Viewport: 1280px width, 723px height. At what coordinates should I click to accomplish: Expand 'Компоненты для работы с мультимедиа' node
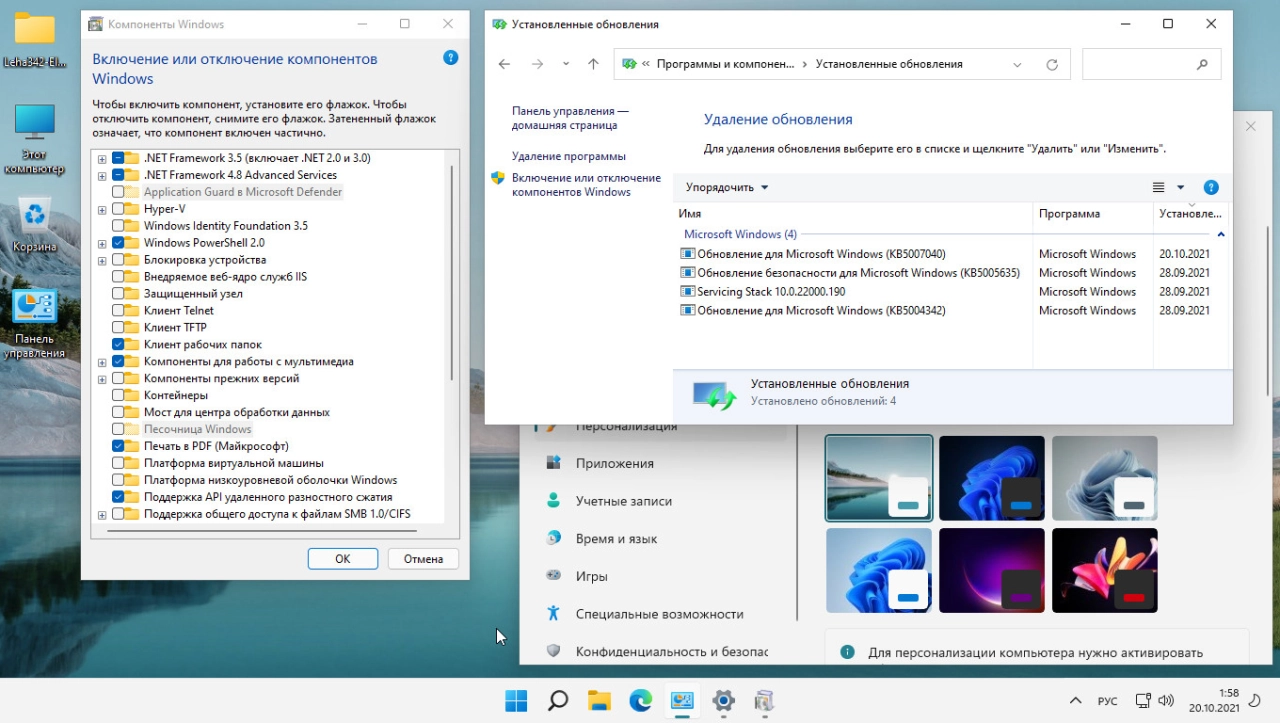click(x=102, y=362)
